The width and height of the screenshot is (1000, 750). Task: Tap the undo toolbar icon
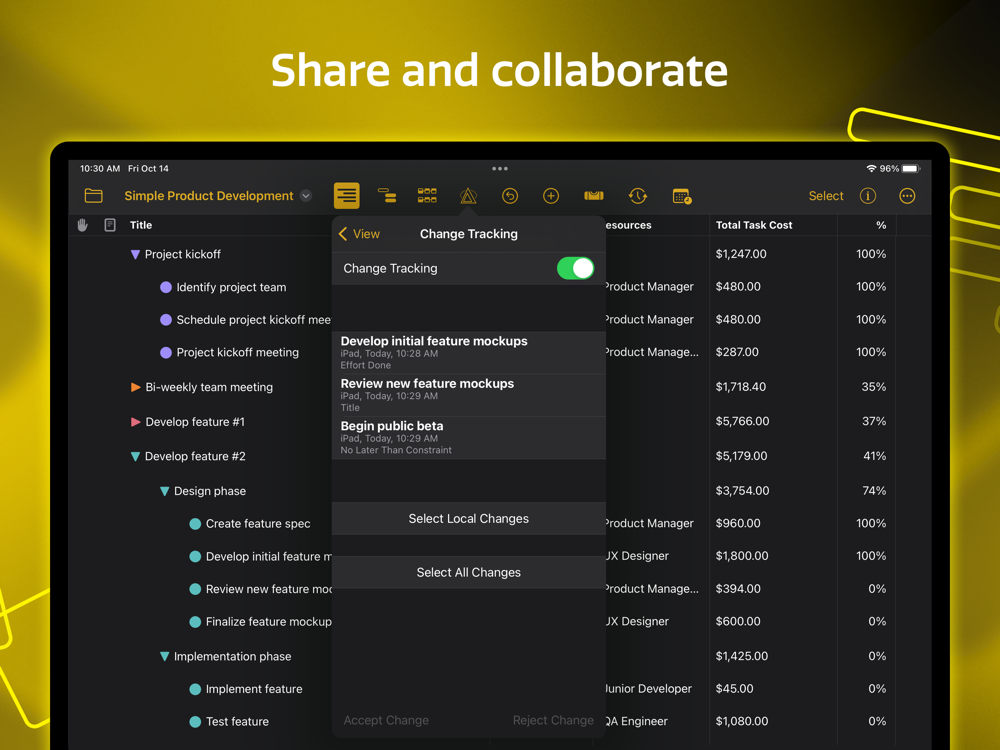(510, 196)
